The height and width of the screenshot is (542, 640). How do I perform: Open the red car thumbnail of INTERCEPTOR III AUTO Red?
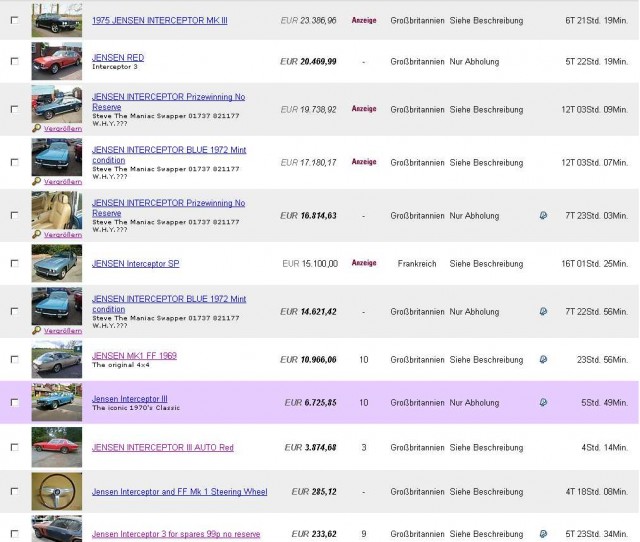pyautogui.click(x=57, y=447)
